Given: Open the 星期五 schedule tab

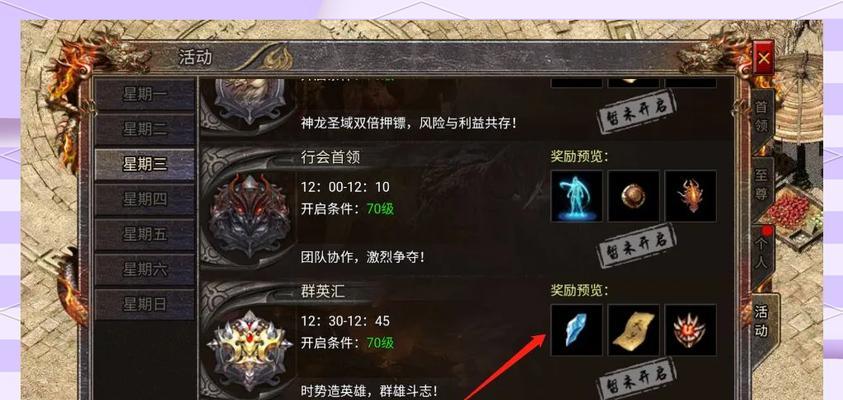Looking at the screenshot, I should point(145,234).
